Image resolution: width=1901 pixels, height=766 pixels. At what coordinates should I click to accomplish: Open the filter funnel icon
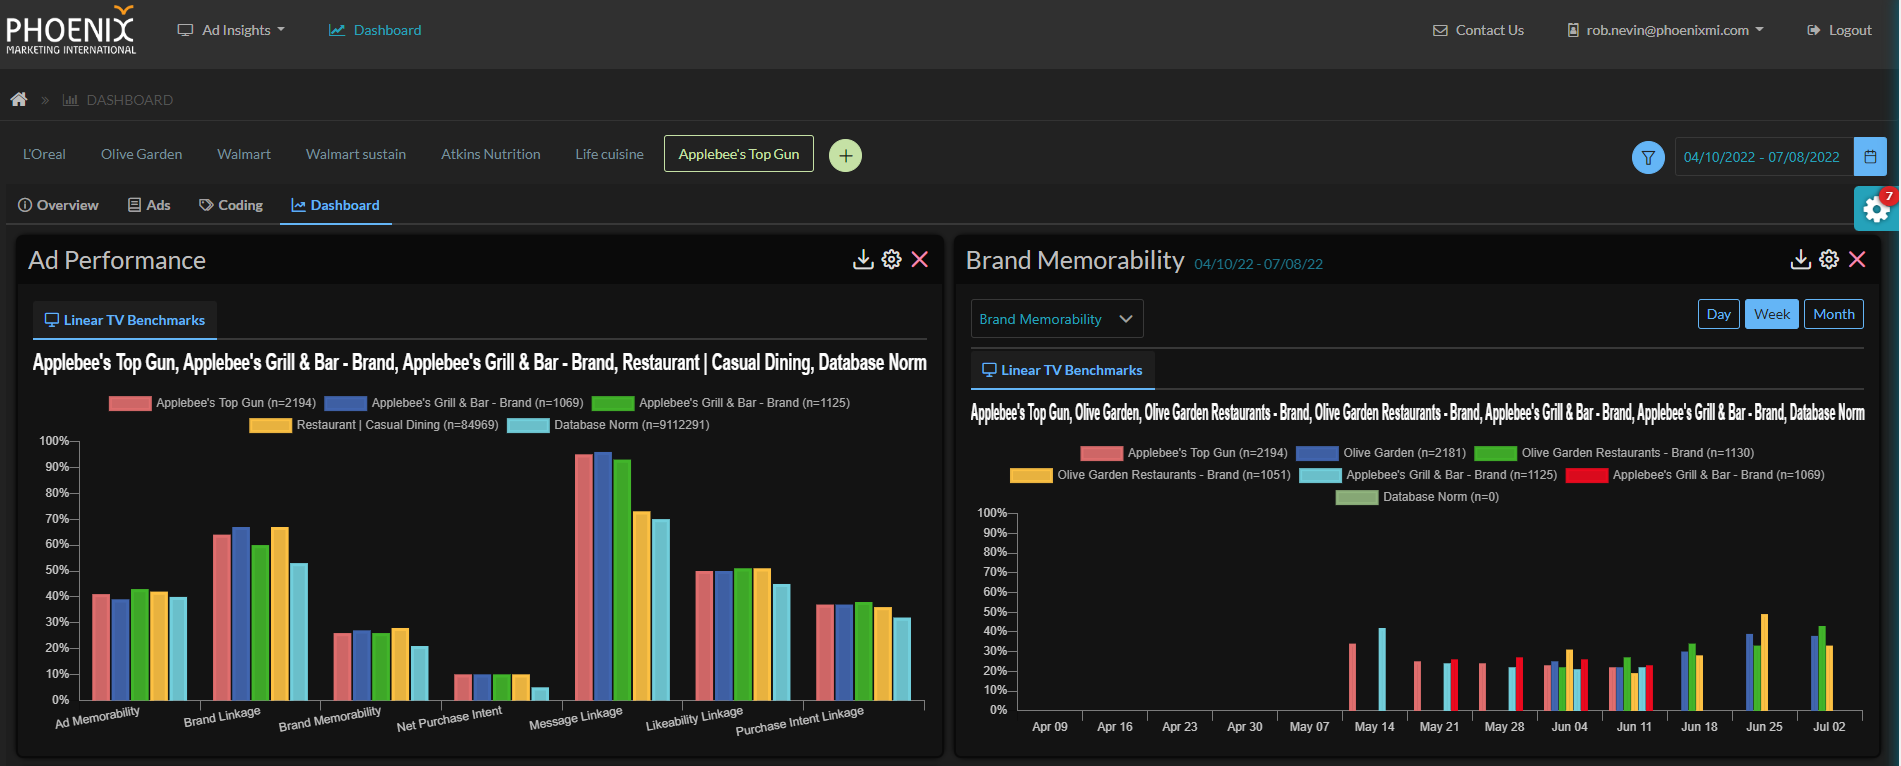click(x=1648, y=157)
